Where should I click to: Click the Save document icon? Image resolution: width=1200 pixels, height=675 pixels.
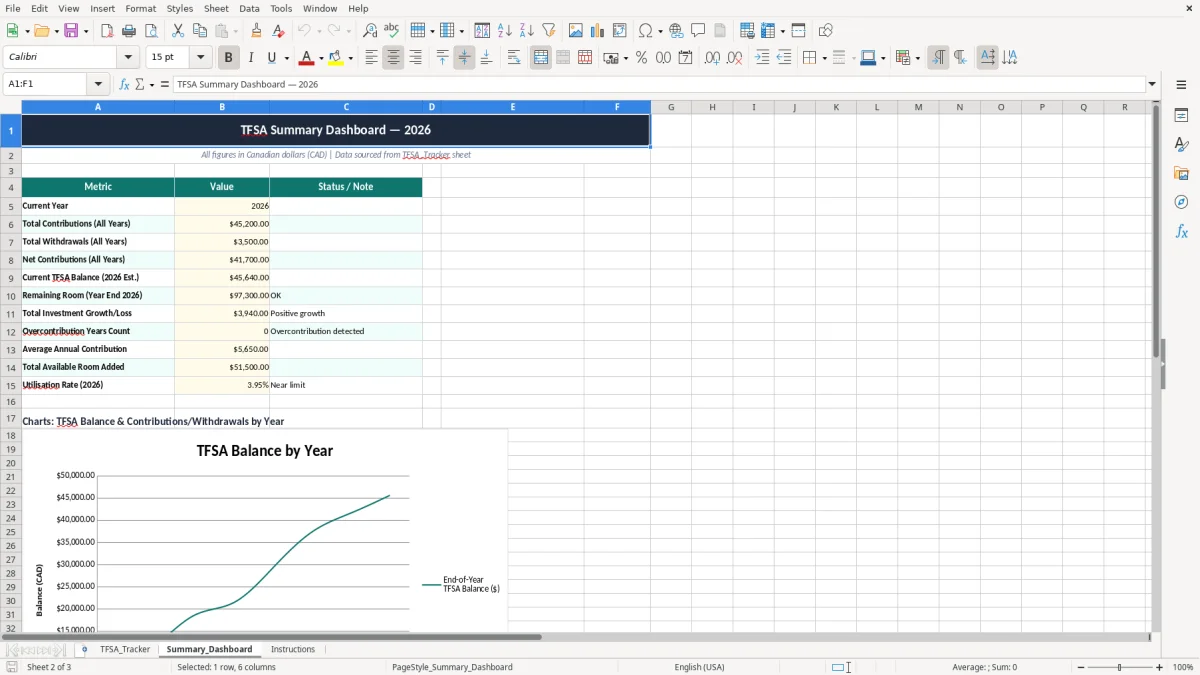(x=71, y=31)
